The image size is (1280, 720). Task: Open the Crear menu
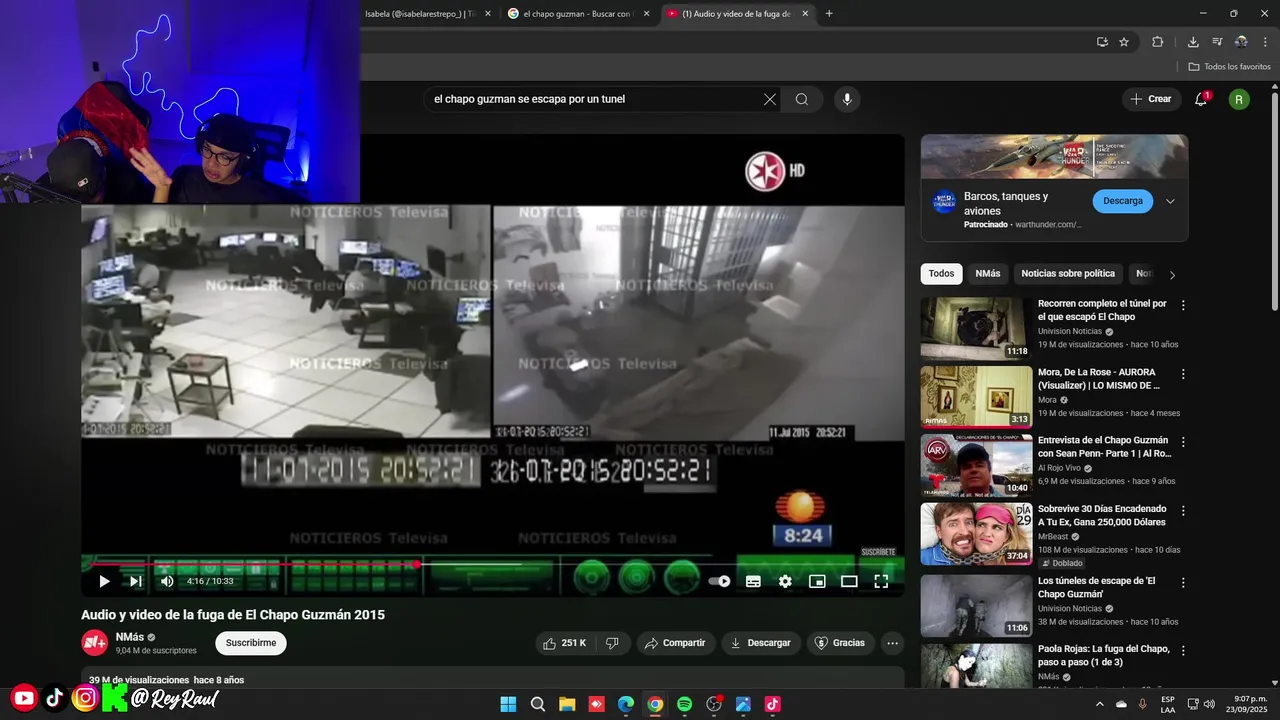click(1151, 99)
